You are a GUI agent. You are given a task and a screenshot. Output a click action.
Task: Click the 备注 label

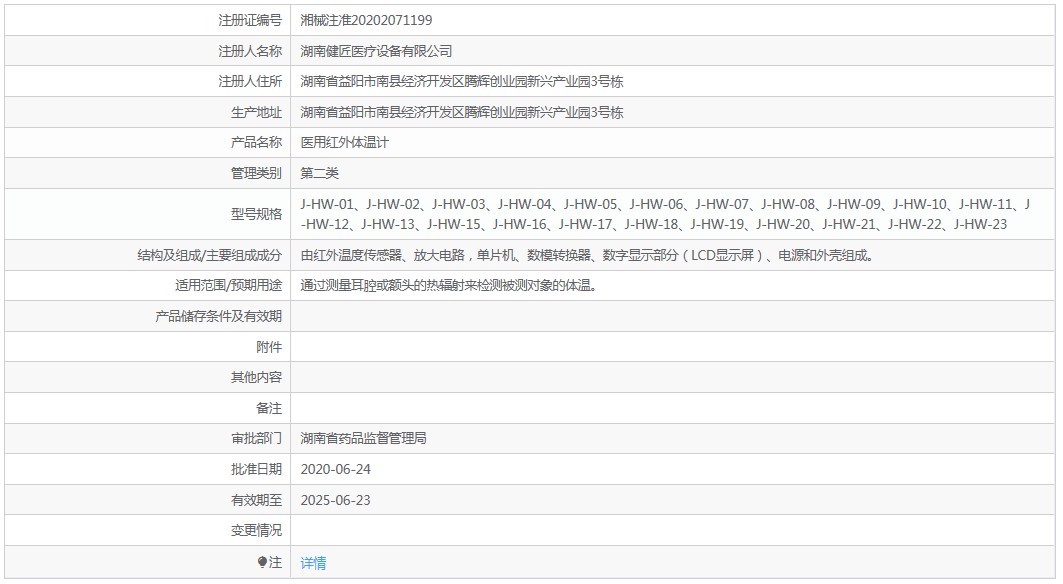[269, 408]
